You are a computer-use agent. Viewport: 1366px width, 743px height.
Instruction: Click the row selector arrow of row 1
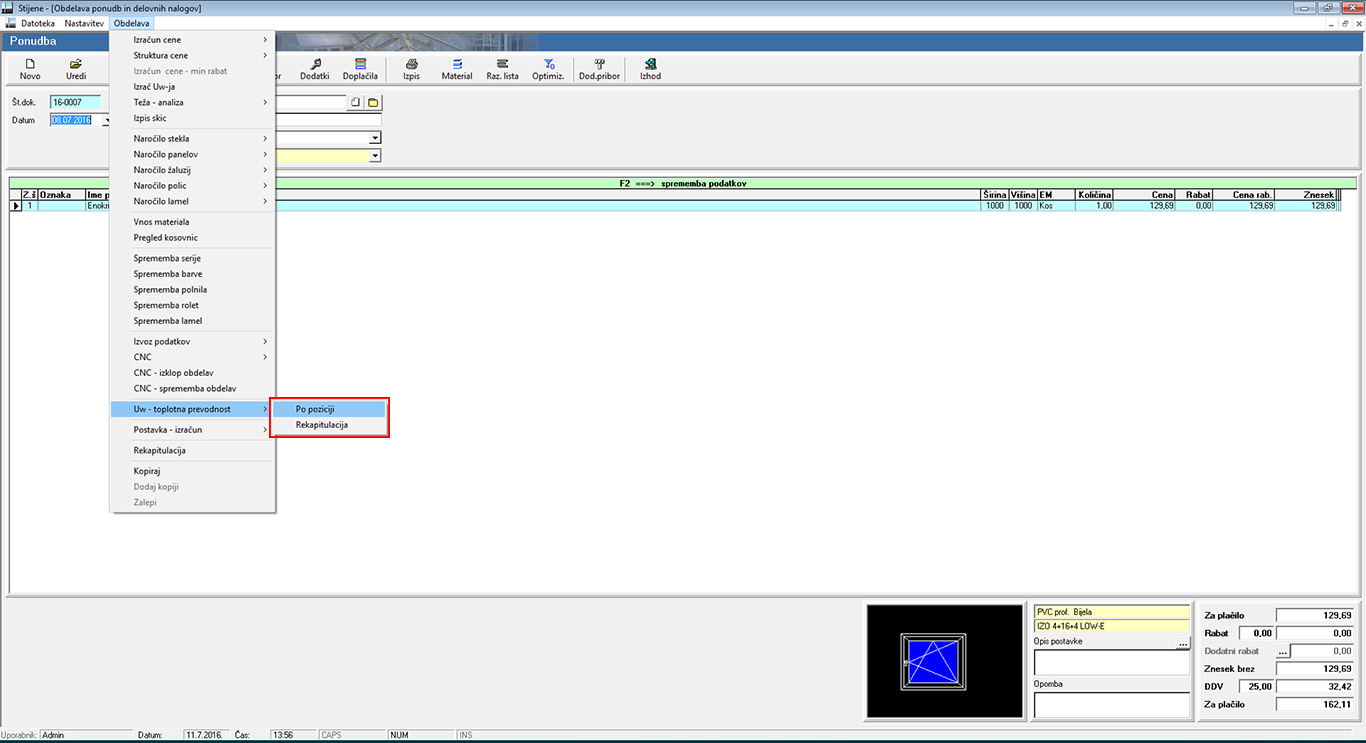click(16, 205)
